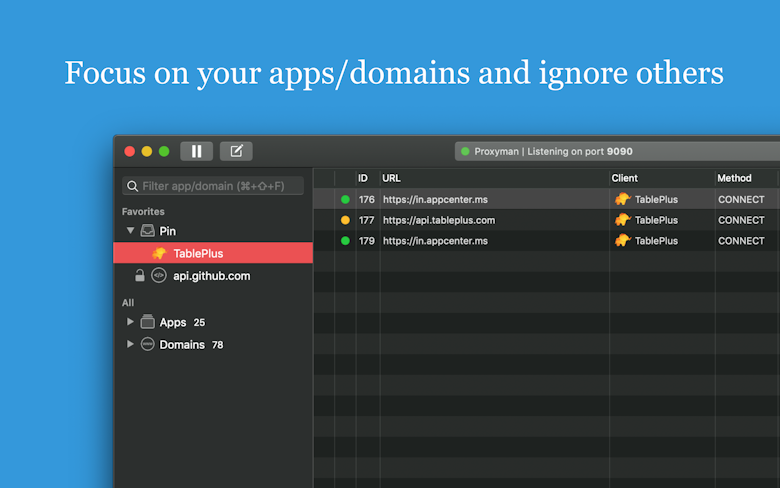Sort by the URL column header

[391, 178]
